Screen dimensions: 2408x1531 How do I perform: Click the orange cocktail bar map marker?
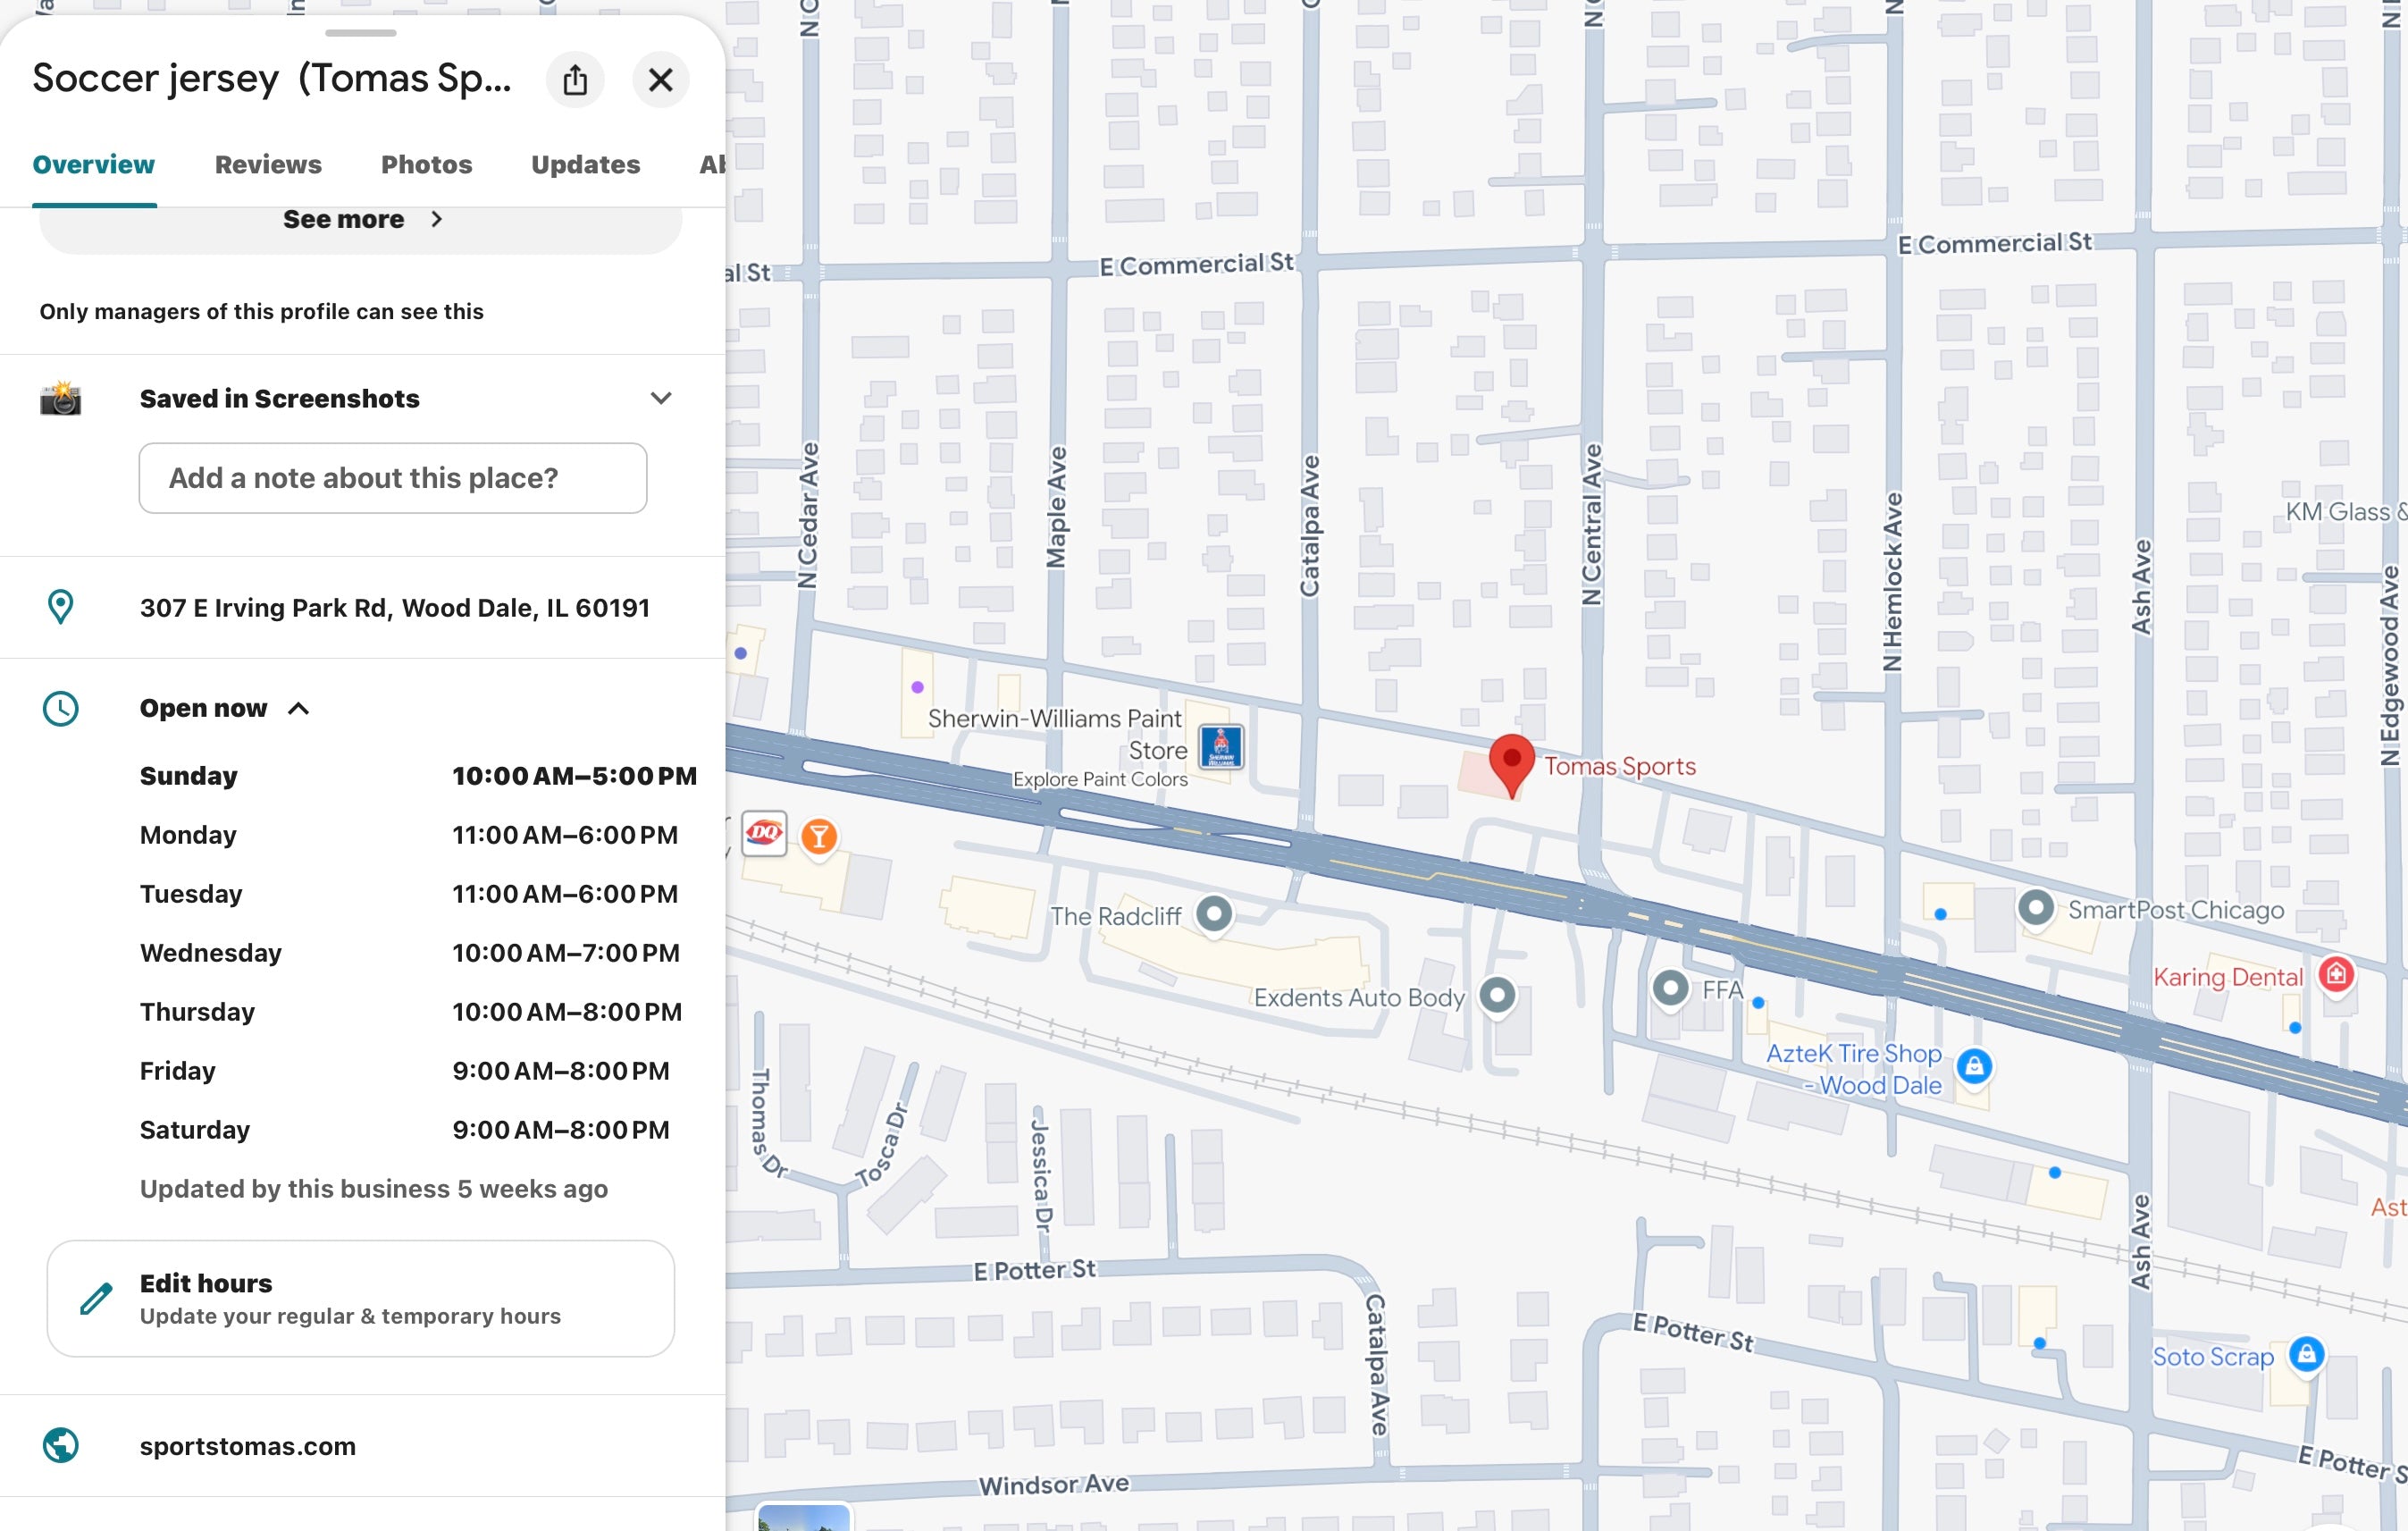click(819, 836)
